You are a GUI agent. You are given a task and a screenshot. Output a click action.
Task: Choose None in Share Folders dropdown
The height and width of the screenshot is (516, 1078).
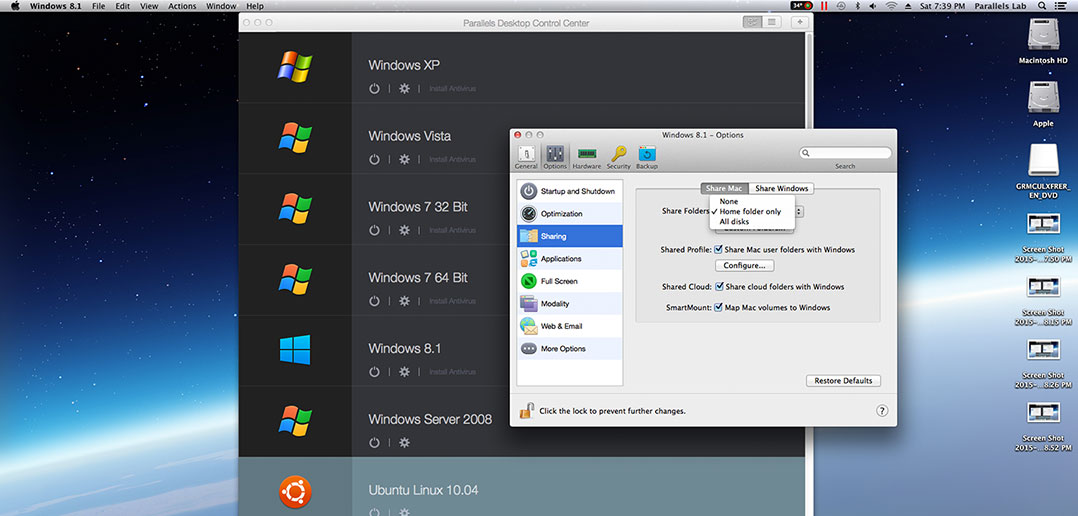coord(729,201)
